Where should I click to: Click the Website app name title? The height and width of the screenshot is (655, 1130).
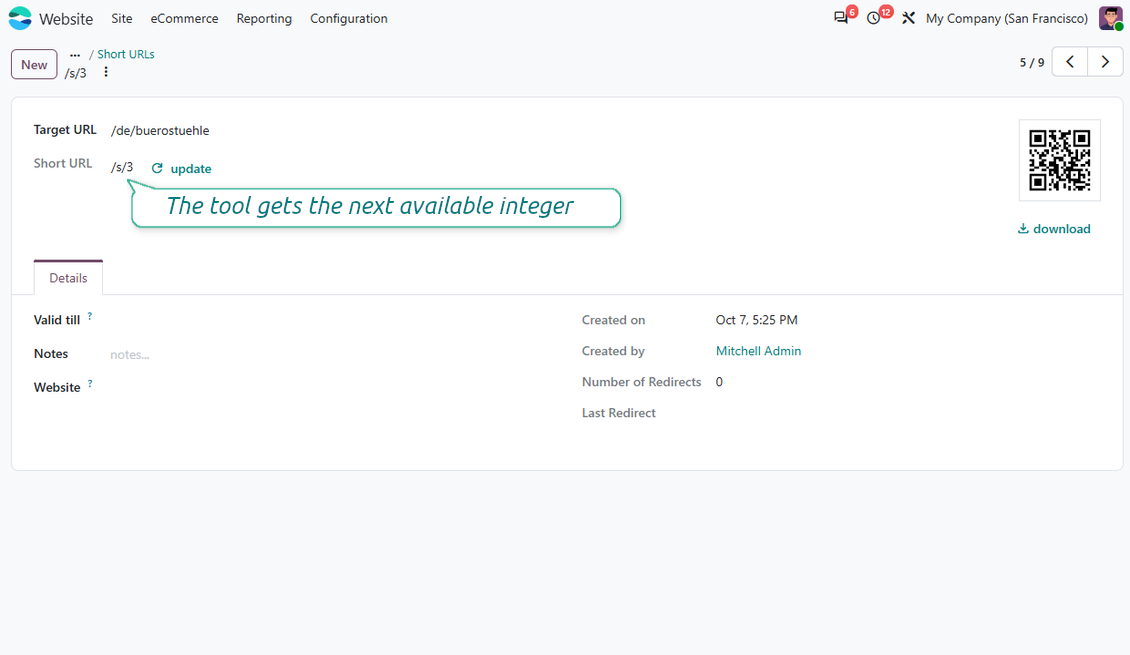click(x=66, y=19)
